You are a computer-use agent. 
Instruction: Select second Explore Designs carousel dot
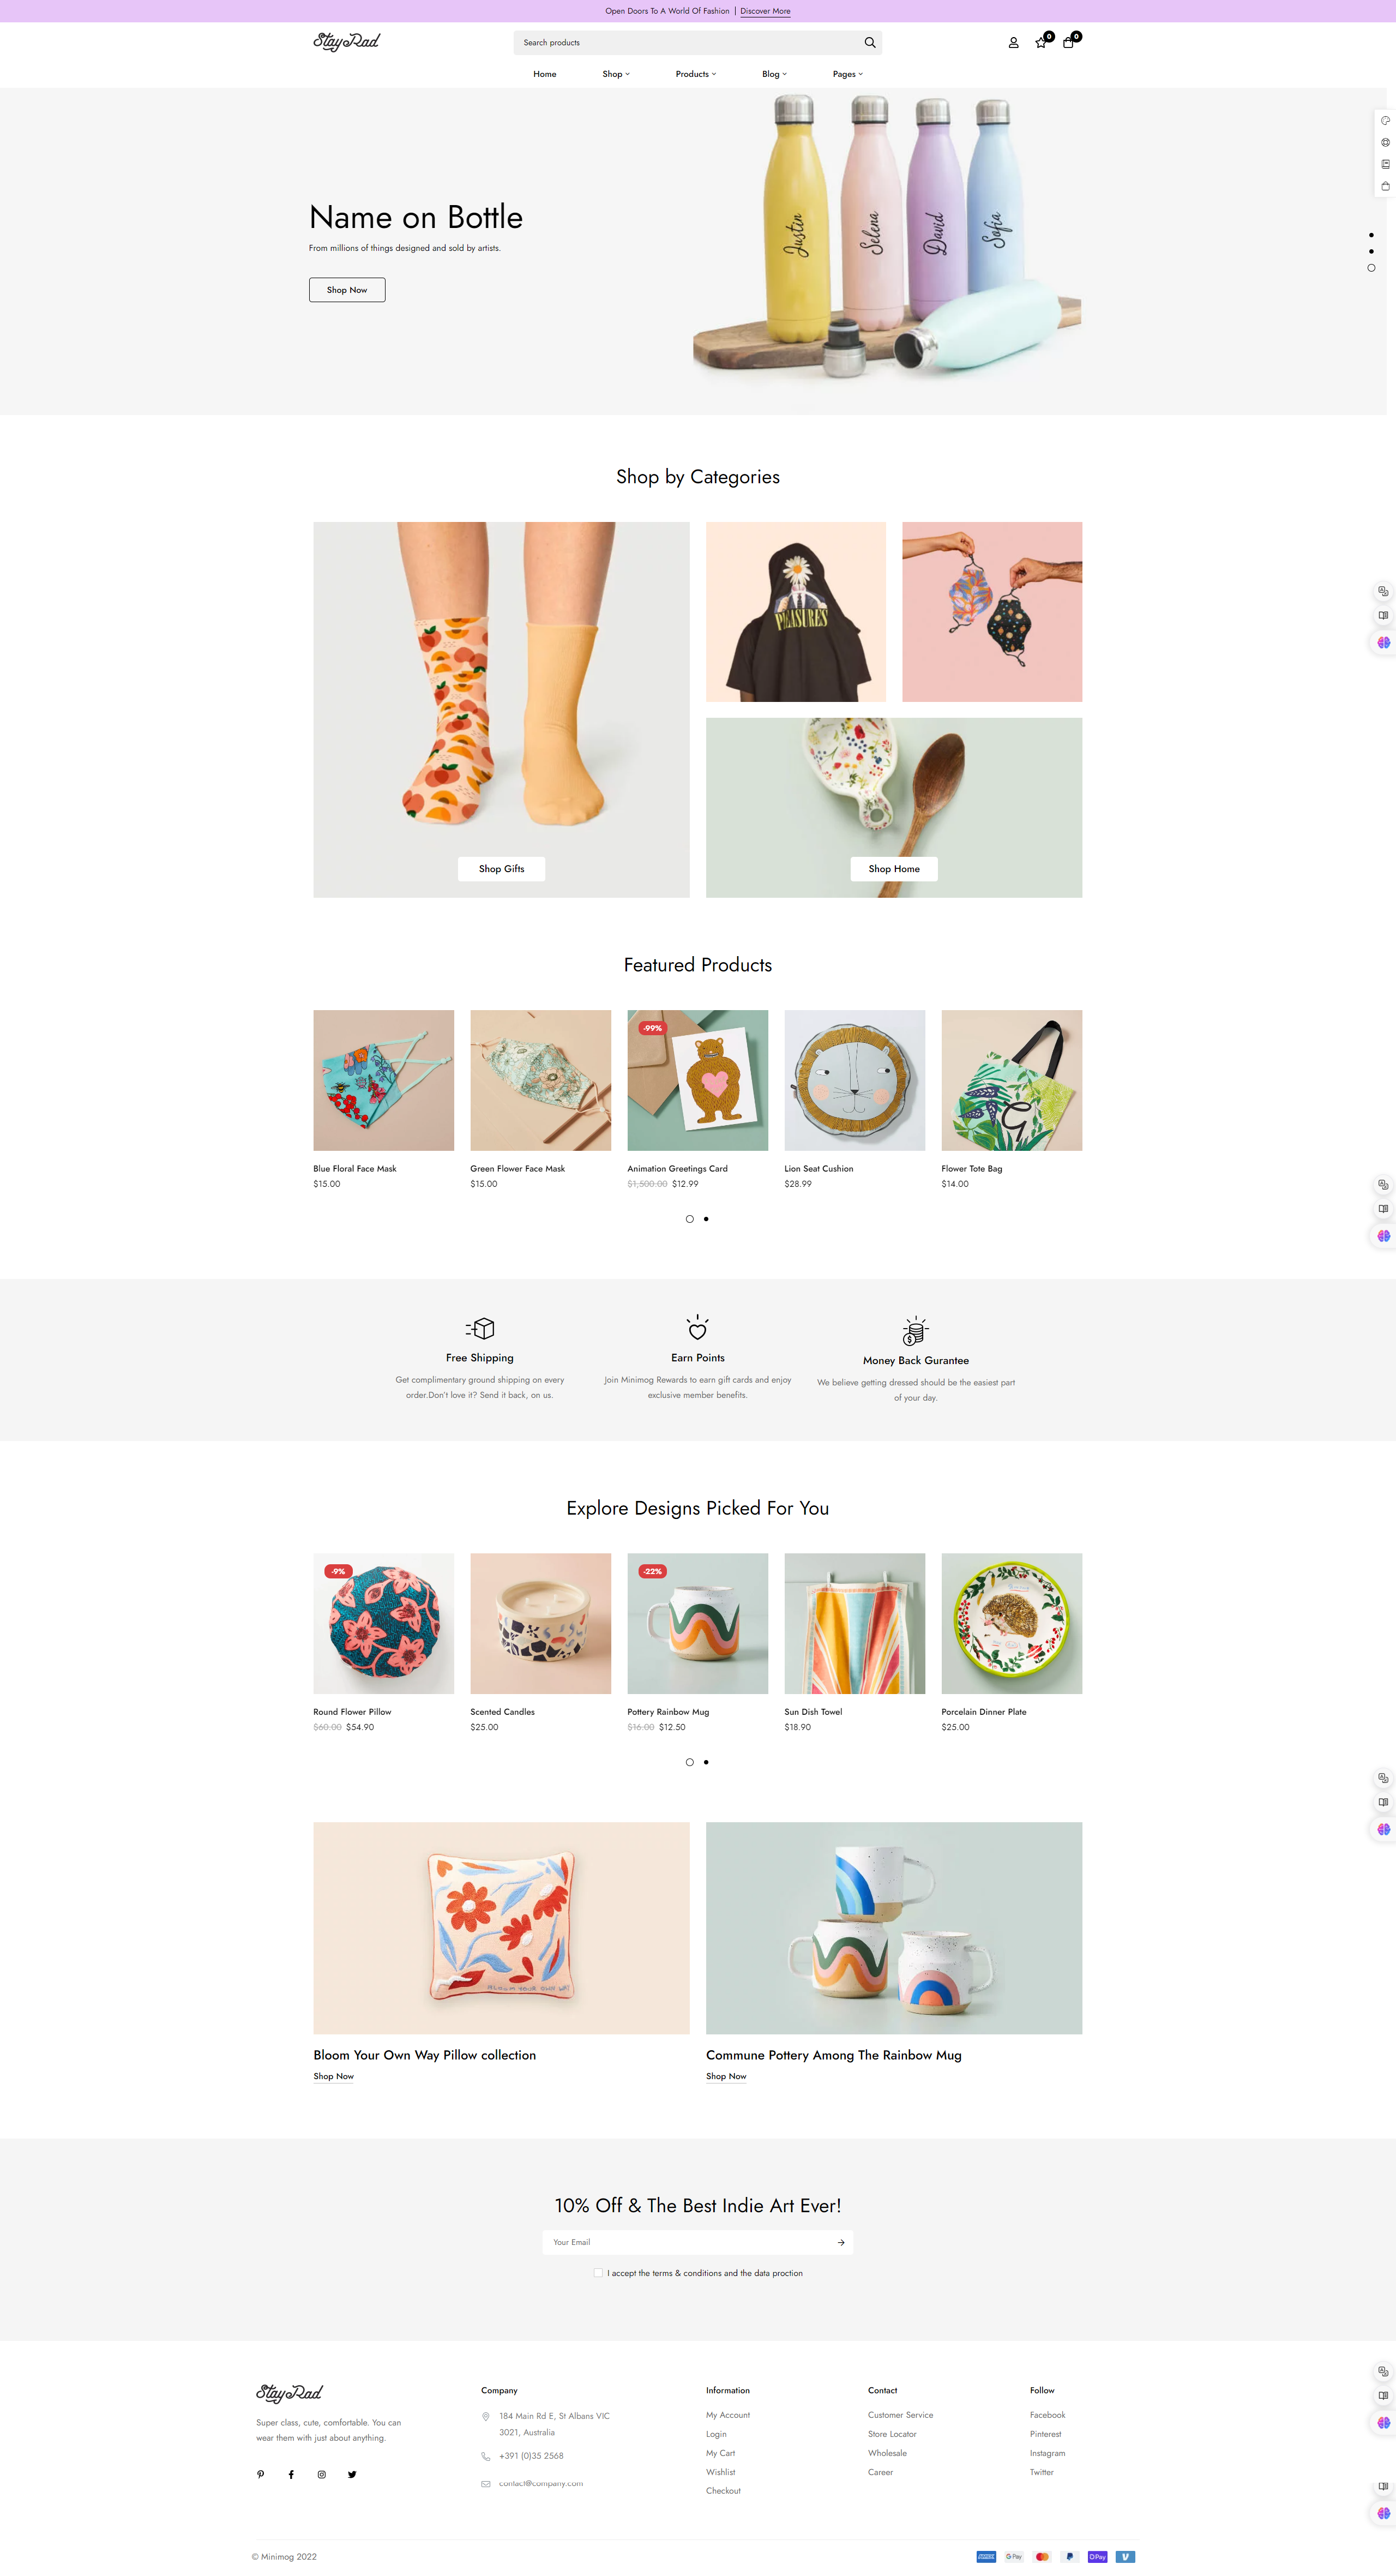coord(706,1762)
